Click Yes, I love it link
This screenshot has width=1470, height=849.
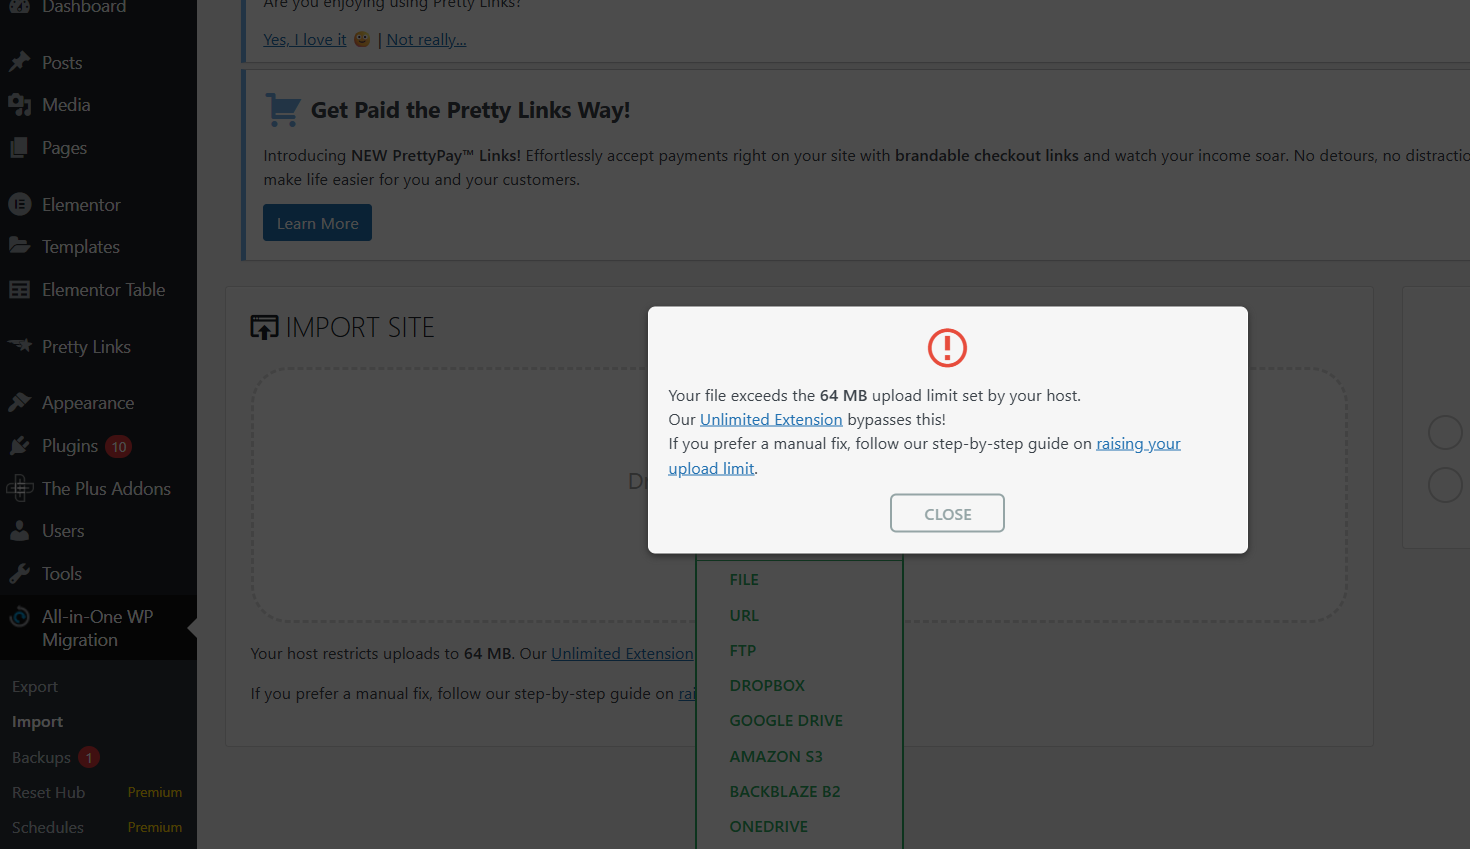click(x=305, y=40)
